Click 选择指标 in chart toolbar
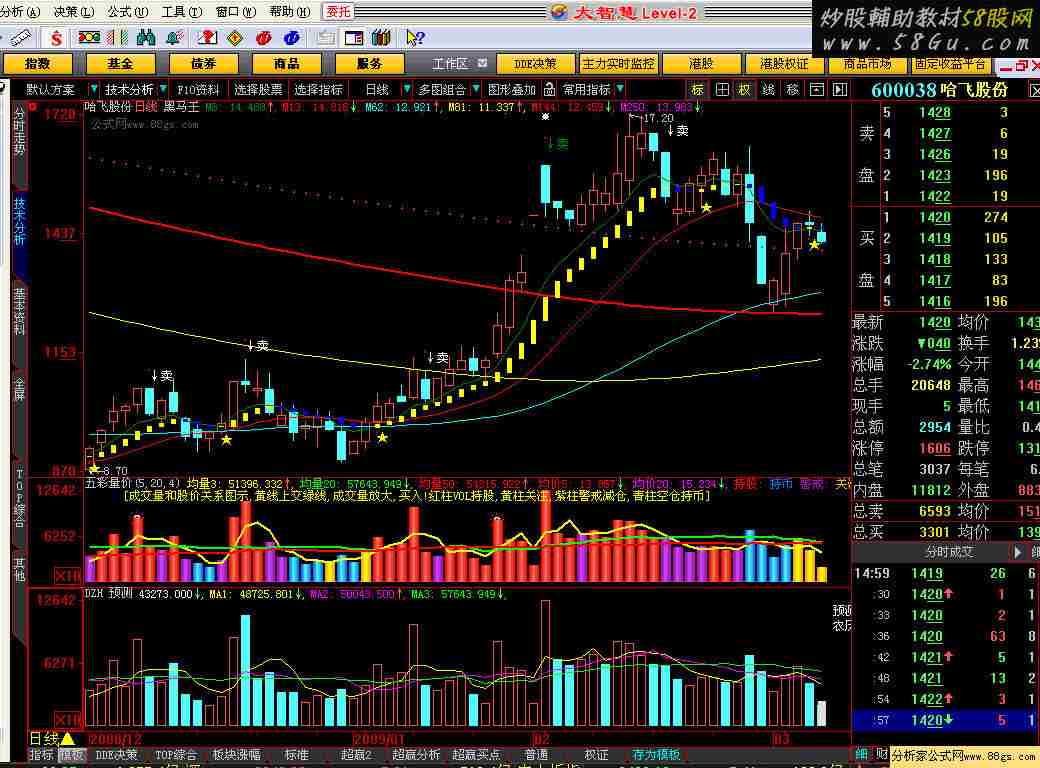Viewport: 1040px width, 768px height. click(318, 90)
